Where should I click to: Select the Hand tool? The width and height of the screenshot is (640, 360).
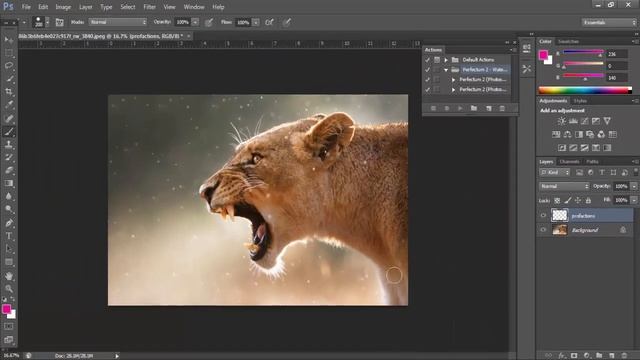coord(9,276)
